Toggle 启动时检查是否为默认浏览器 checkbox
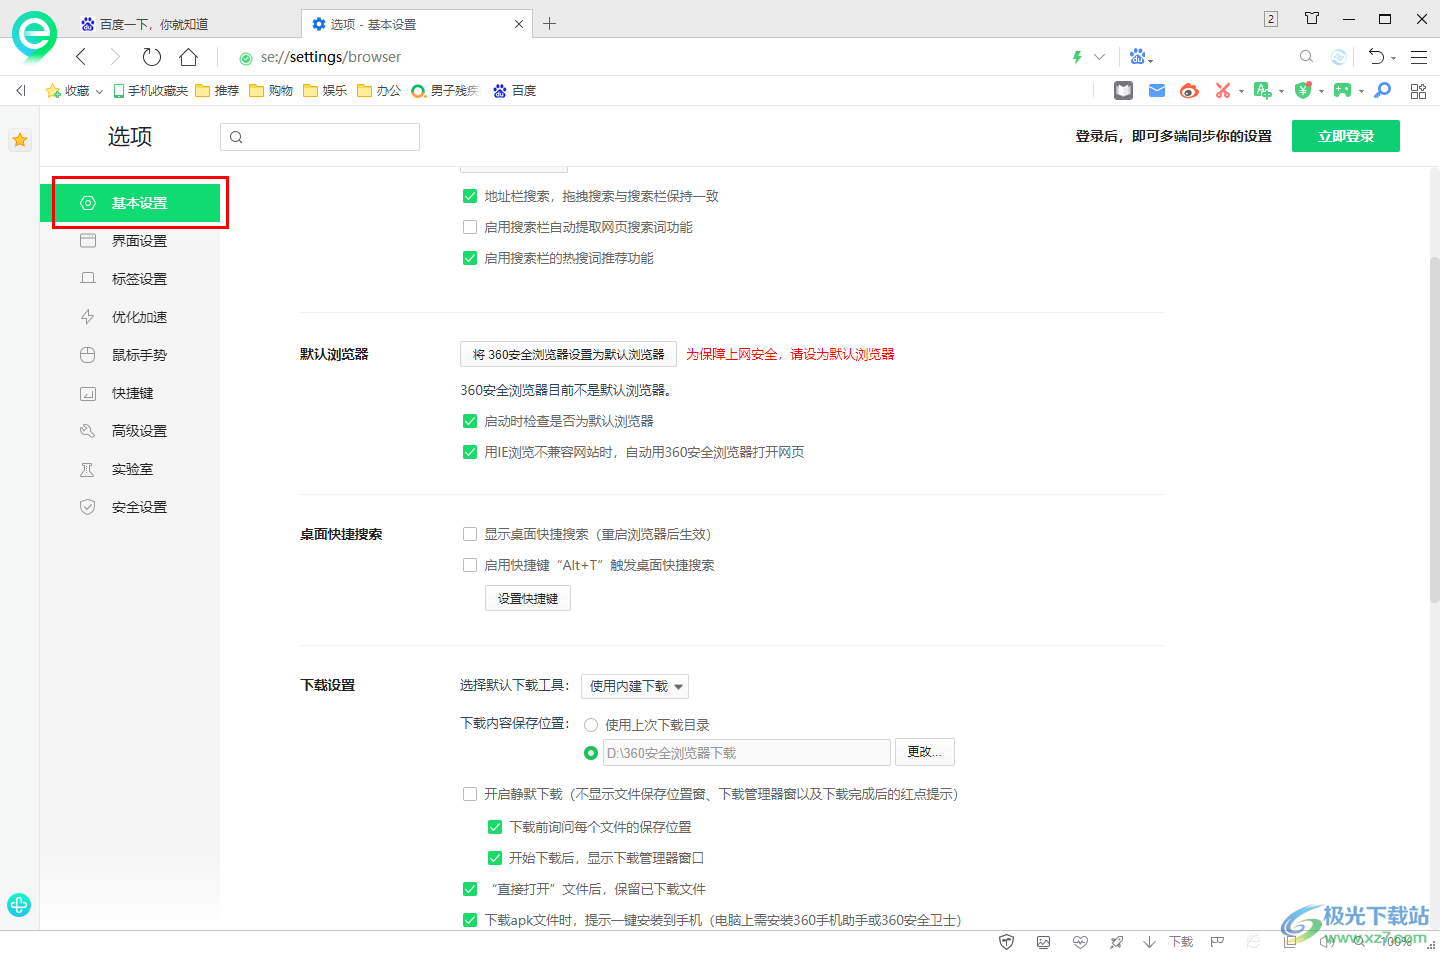Viewport: 1440px width, 954px height. (x=470, y=421)
